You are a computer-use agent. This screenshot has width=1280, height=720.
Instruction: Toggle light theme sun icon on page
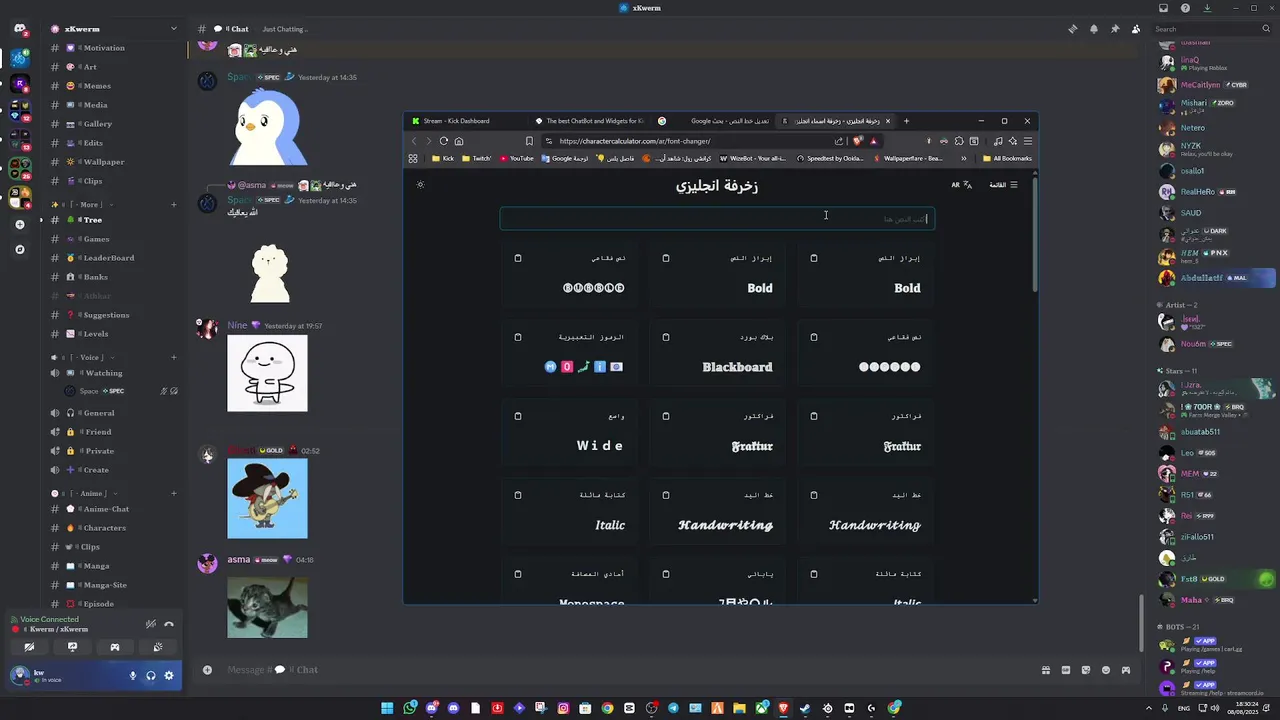point(420,185)
